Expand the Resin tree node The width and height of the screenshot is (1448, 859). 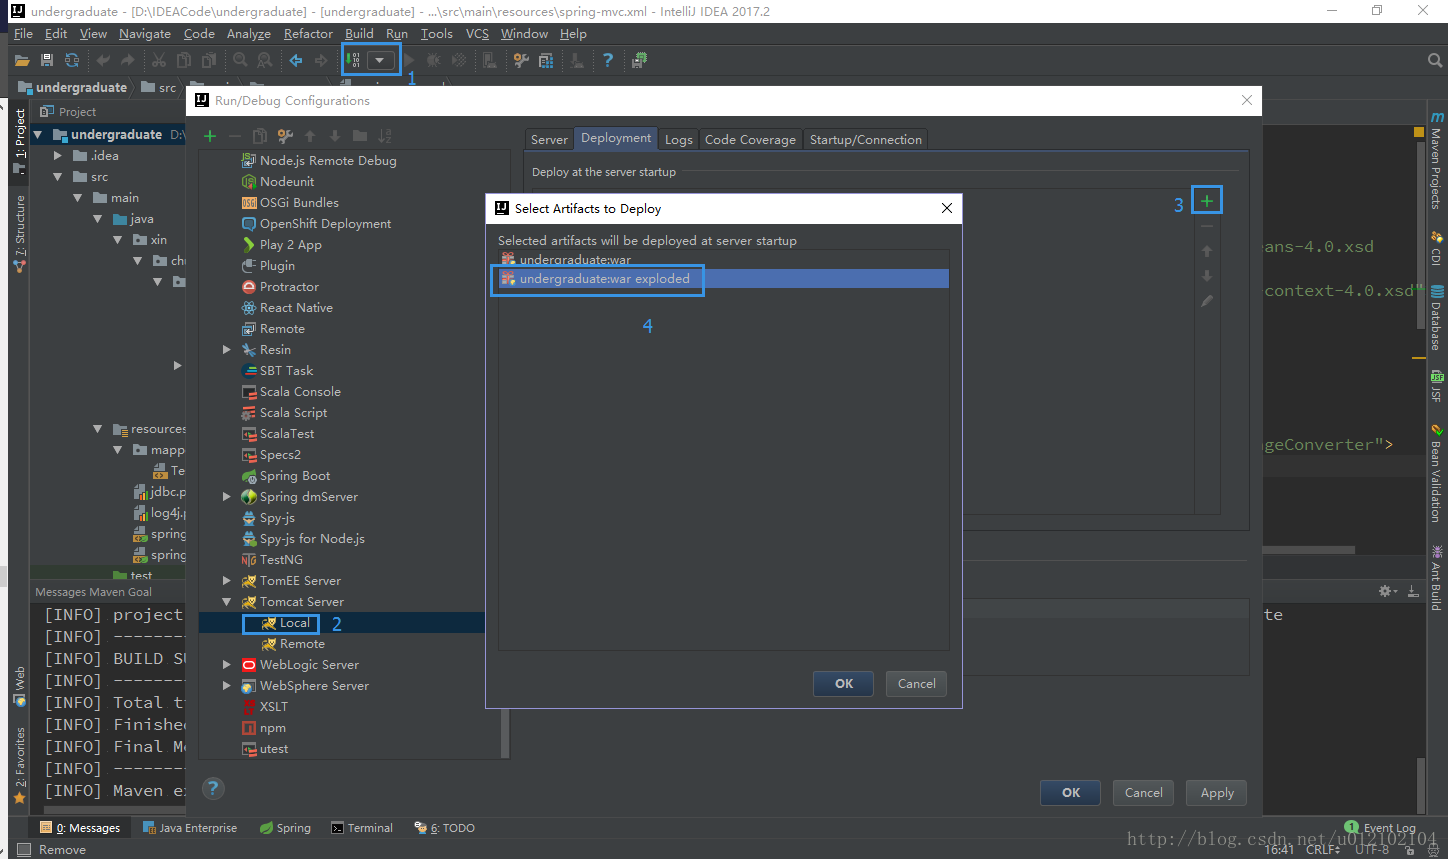[227, 350]
